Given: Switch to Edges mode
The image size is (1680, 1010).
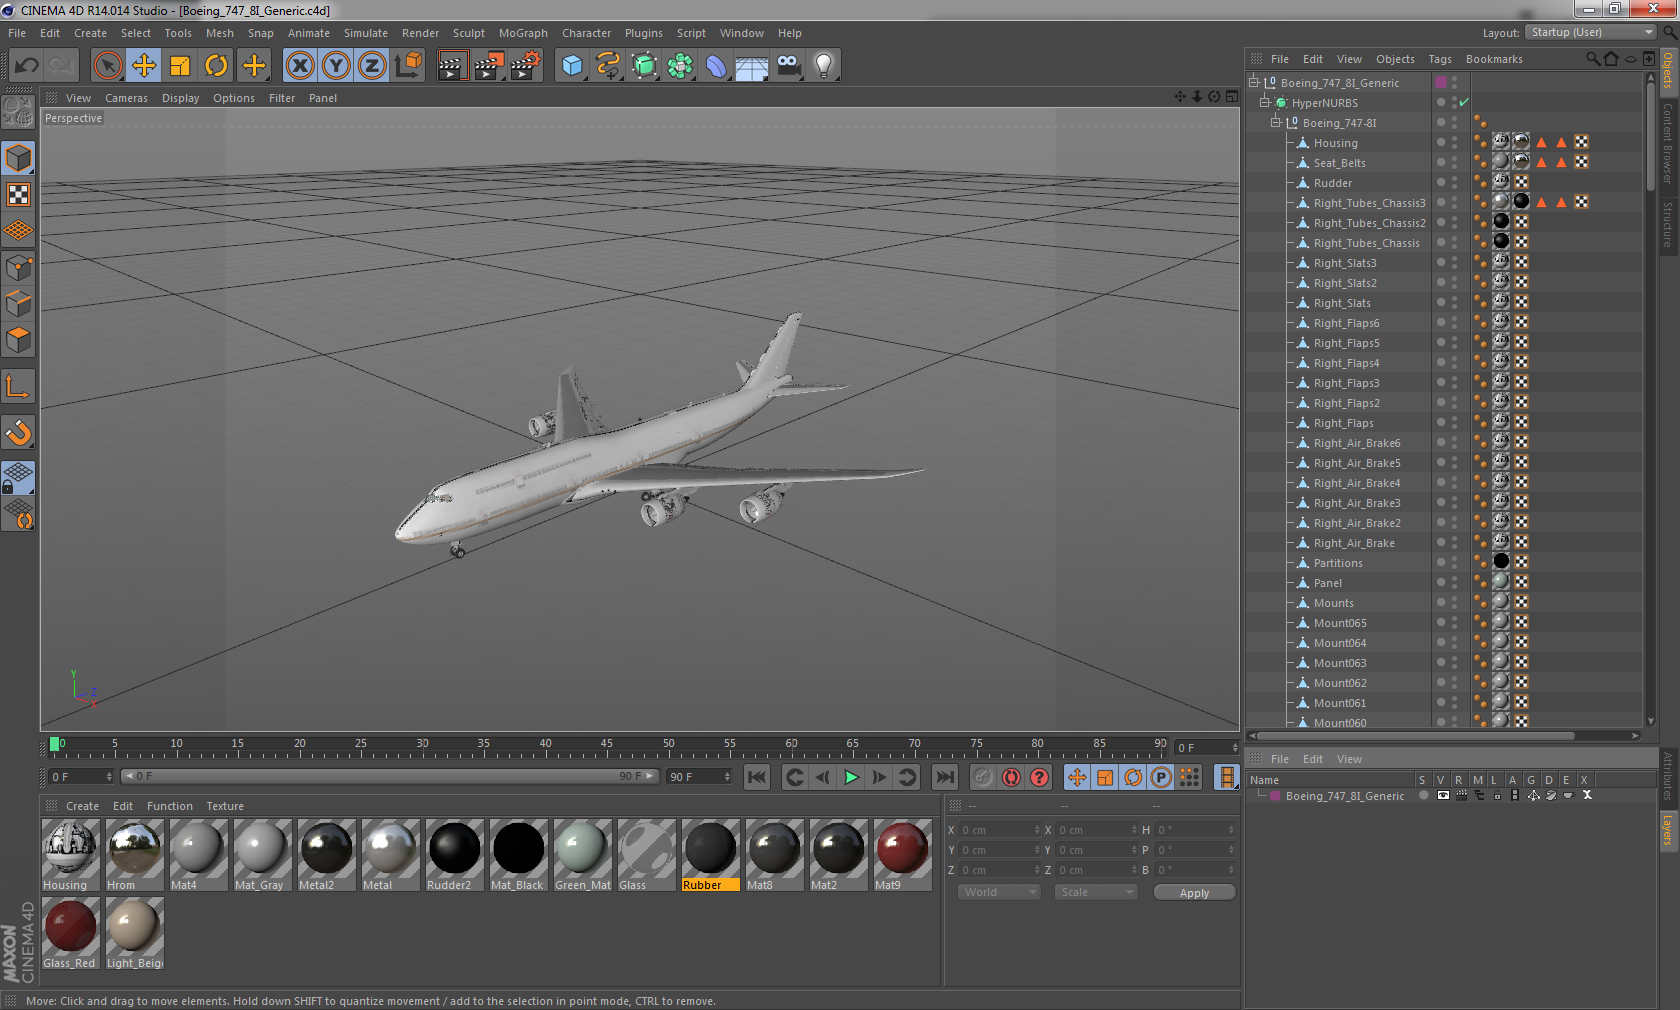Looking at the screenshot, I should pyautogui.click(x=19, y=304).
